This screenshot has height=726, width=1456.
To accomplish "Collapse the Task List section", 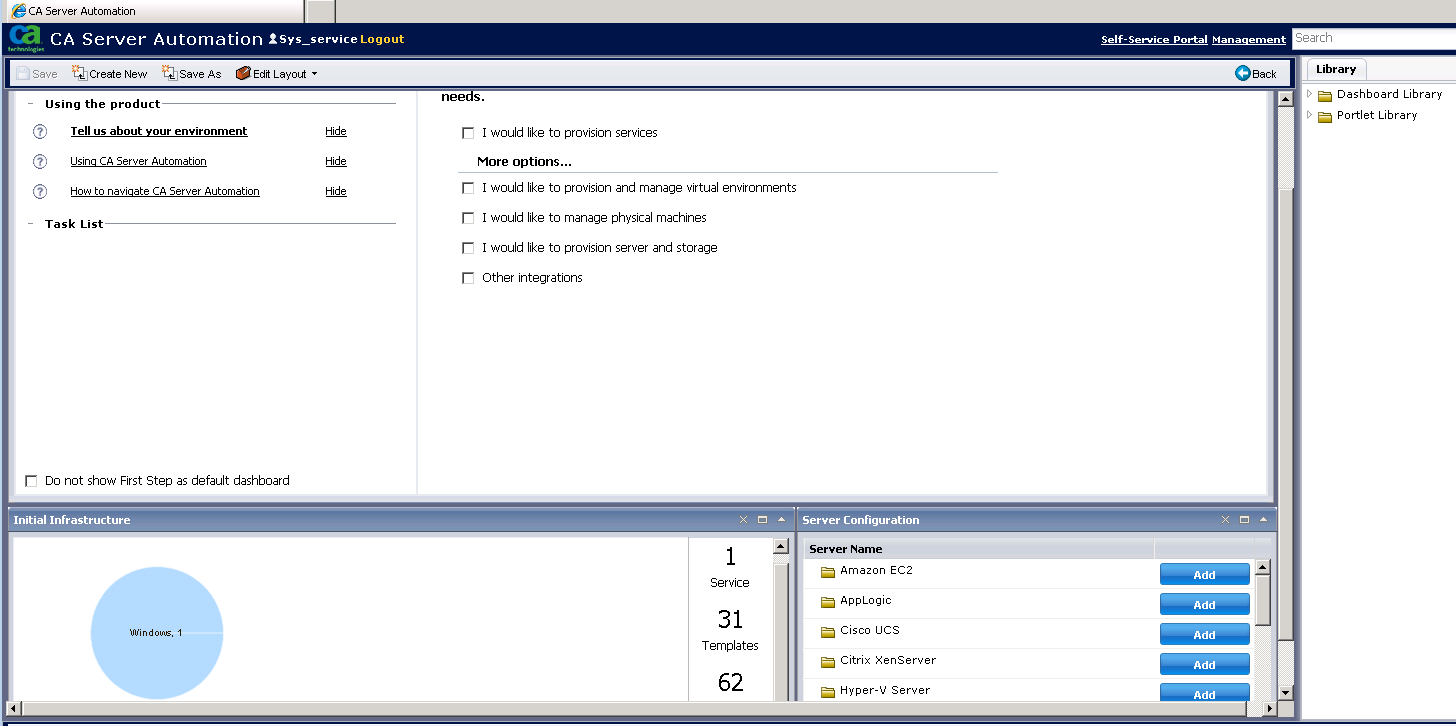I will [31, 224].
